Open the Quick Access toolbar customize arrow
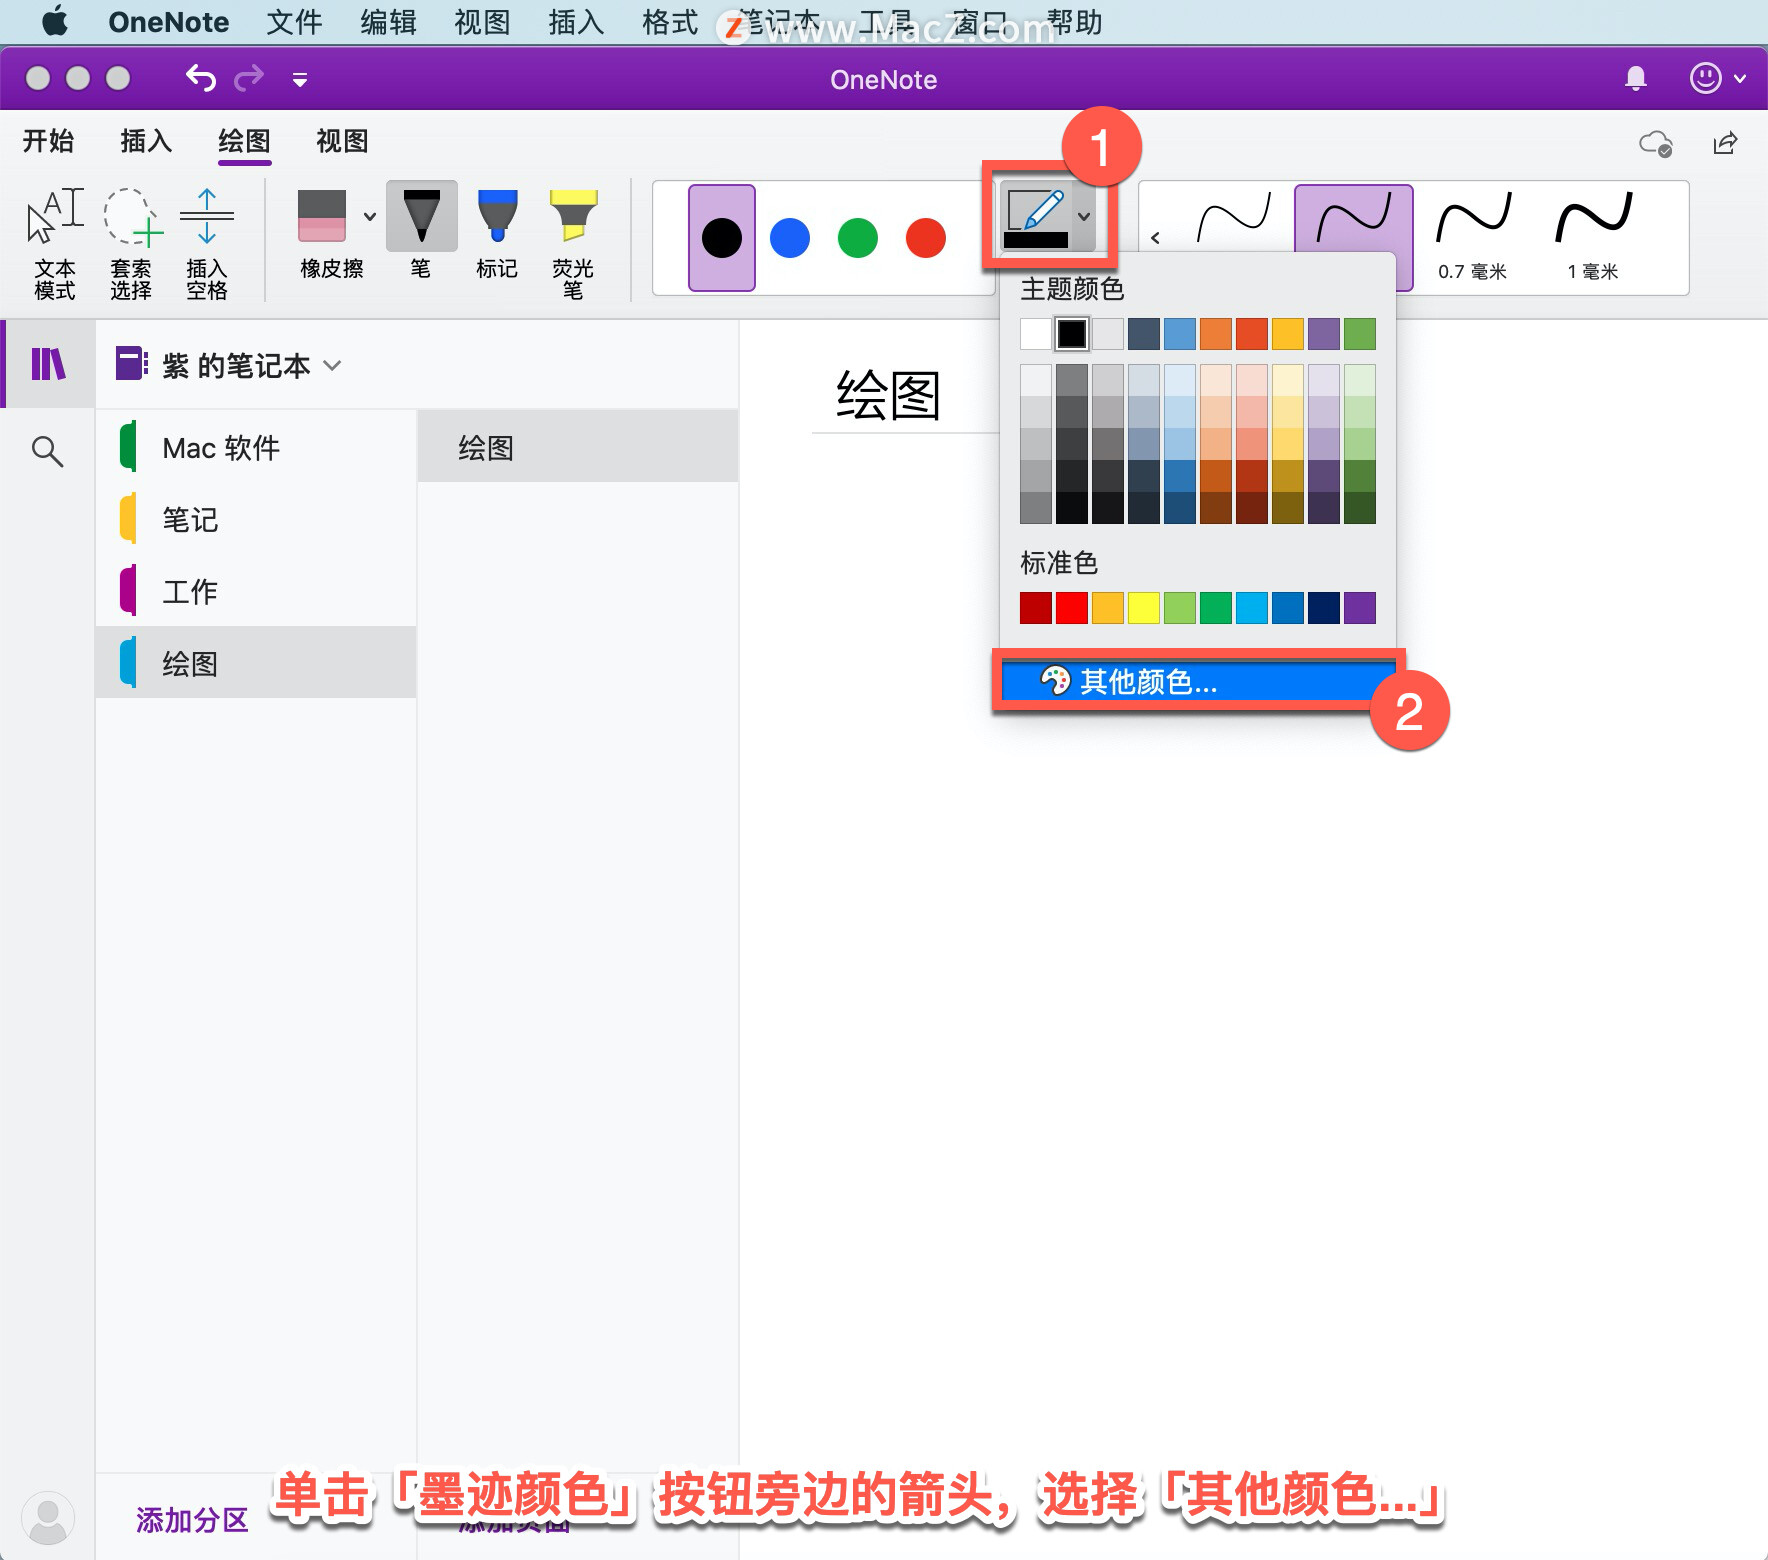The image size is (1768, 1560). (x=299, y=79)
